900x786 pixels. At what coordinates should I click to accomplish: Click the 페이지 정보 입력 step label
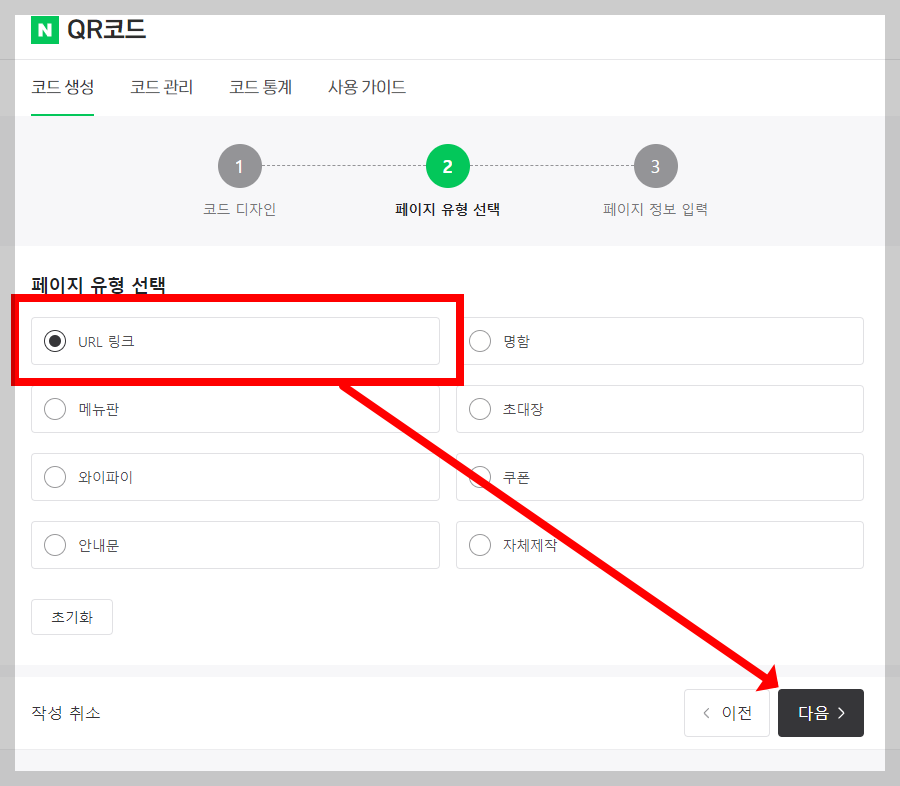(655, 209)
